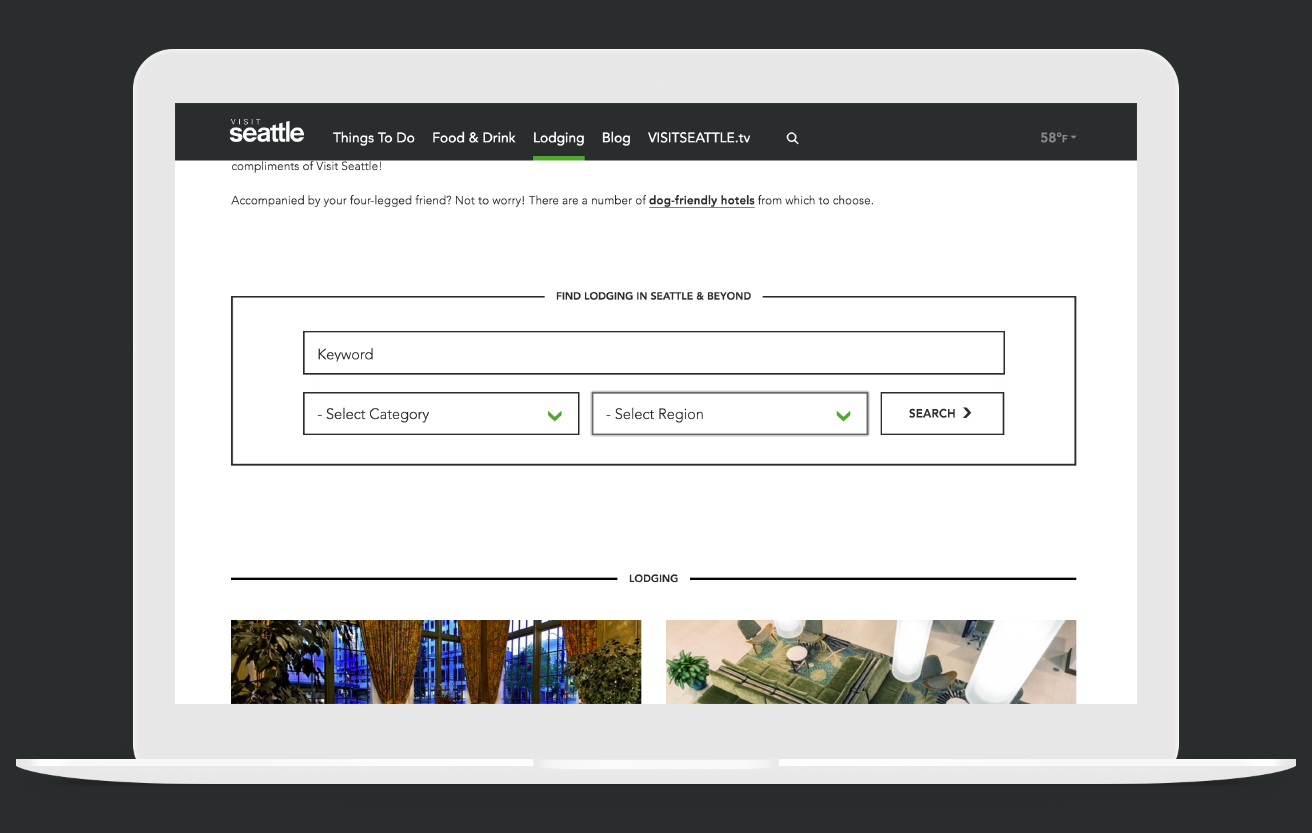
Task: Open the site search magnifier icon
Action: pos(792,139)
